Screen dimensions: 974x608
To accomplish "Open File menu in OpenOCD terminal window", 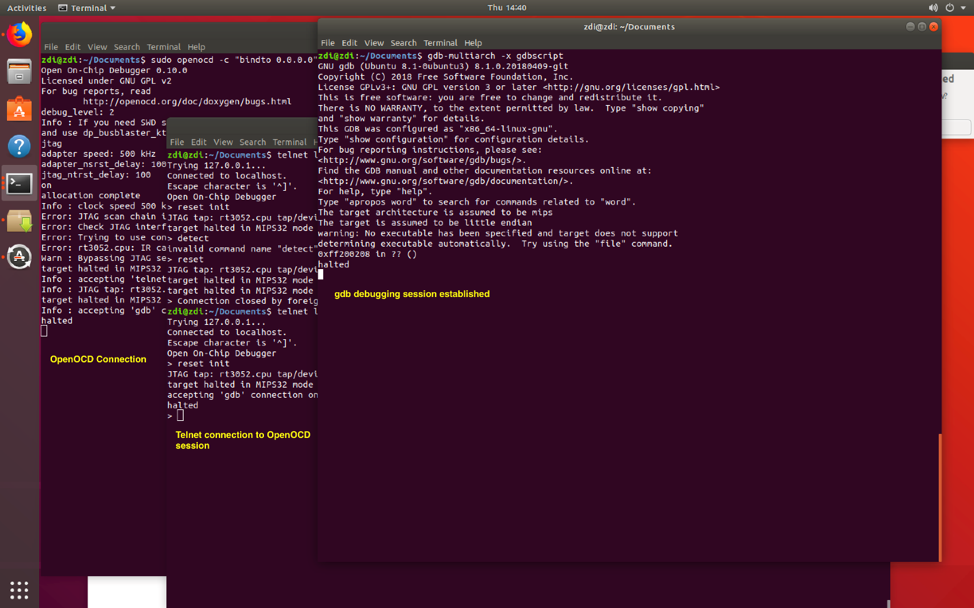I will [x=51, y=47].
